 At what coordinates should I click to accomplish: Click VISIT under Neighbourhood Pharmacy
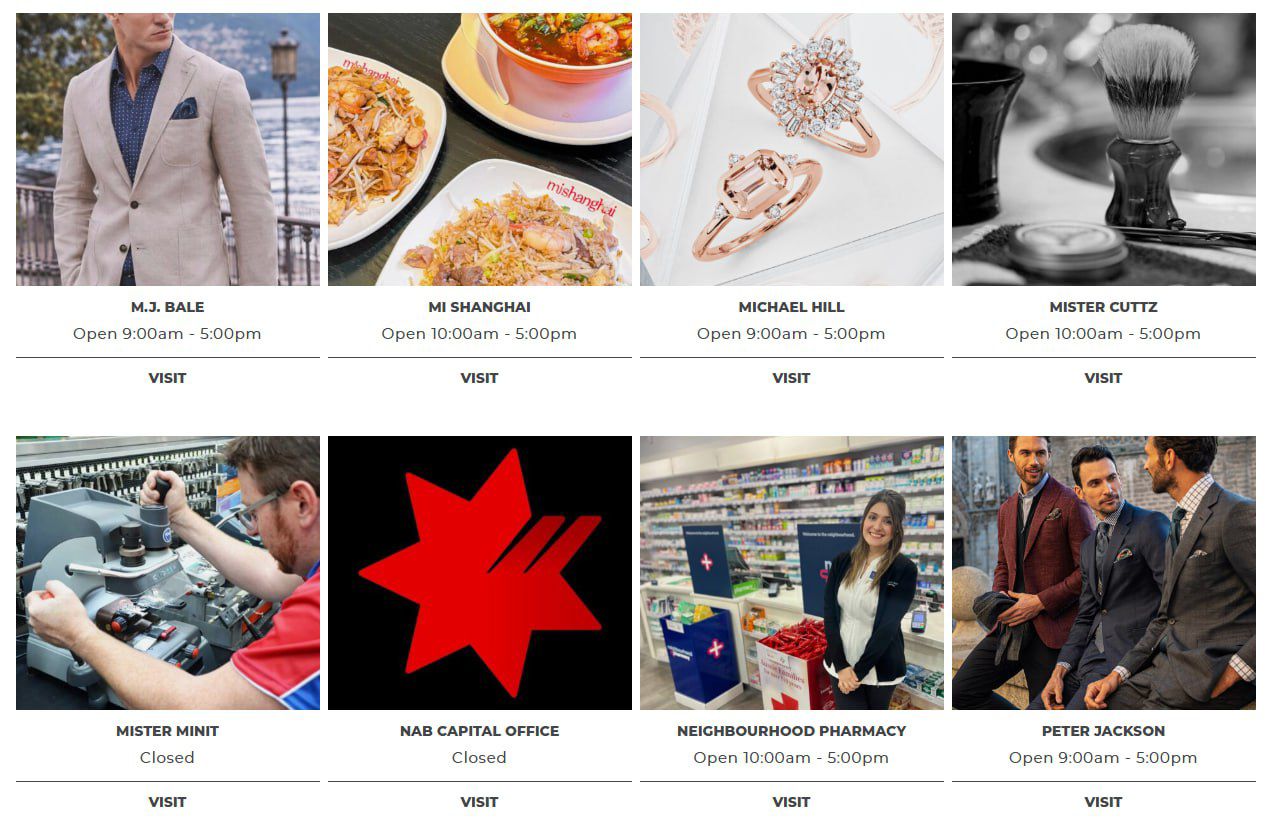tap(792, 802)
